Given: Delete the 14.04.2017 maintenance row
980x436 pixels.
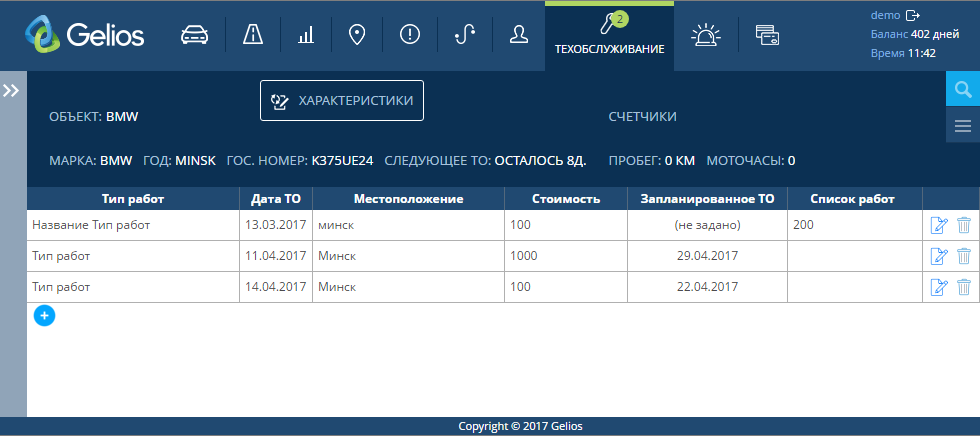Looking at the screenshot, I should pyautogui.click(x=963, y=288).
